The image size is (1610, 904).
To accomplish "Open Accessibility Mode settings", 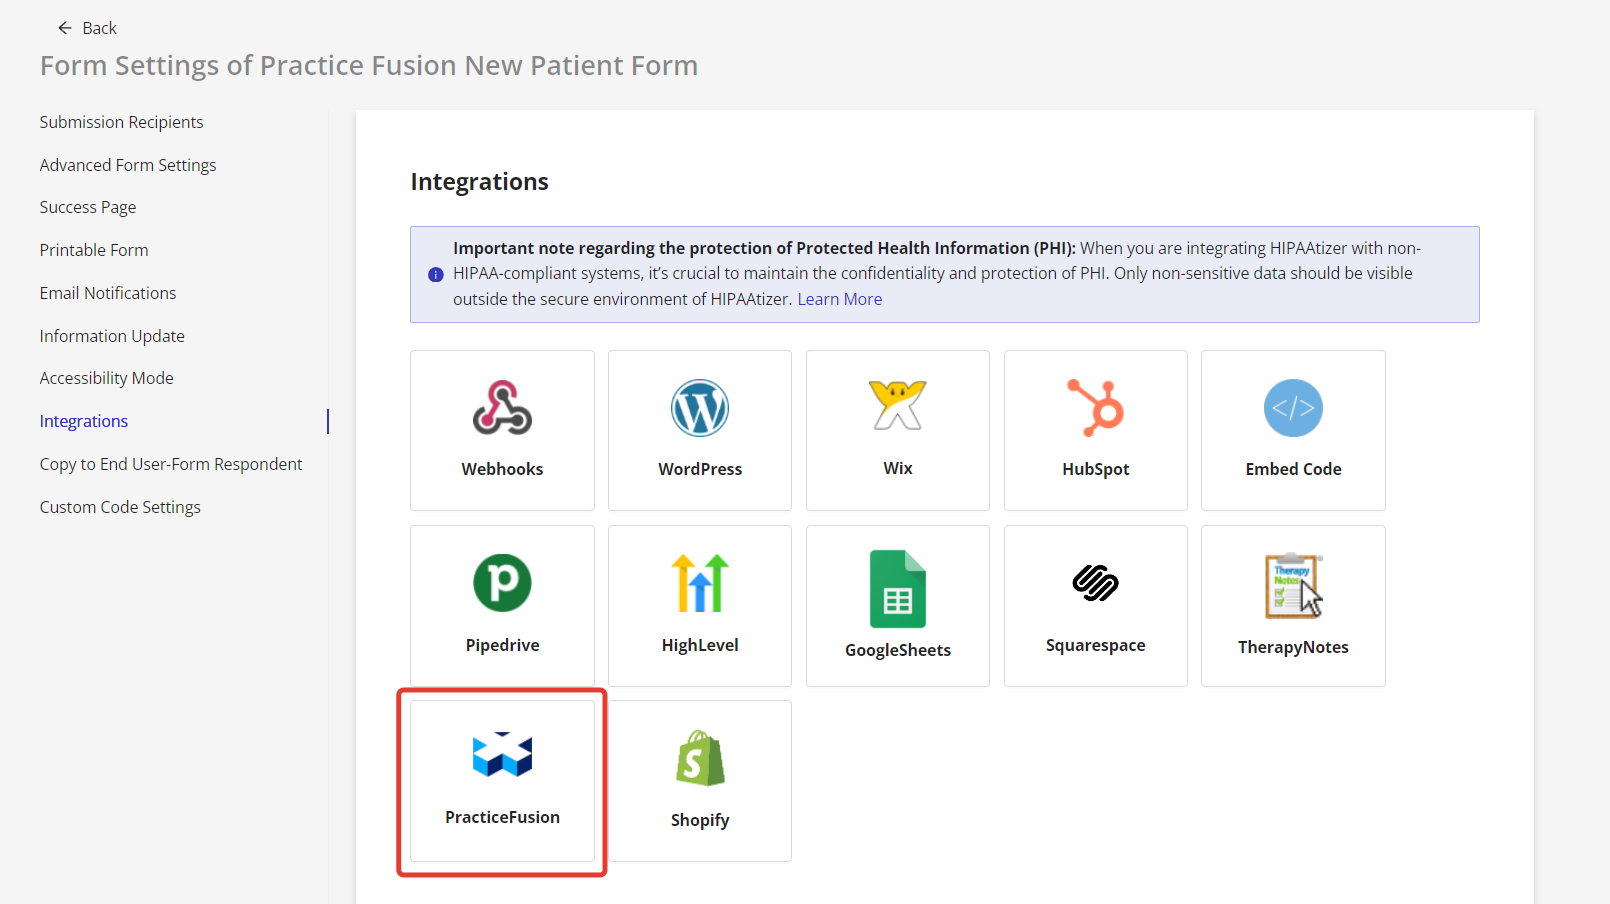I will pyautogui.click(x=107, y=378).
